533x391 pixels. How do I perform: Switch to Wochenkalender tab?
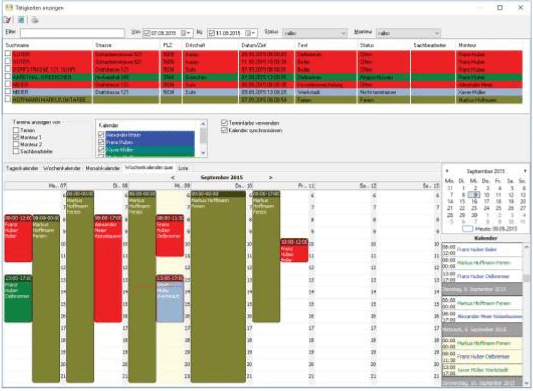click(62, 168)
